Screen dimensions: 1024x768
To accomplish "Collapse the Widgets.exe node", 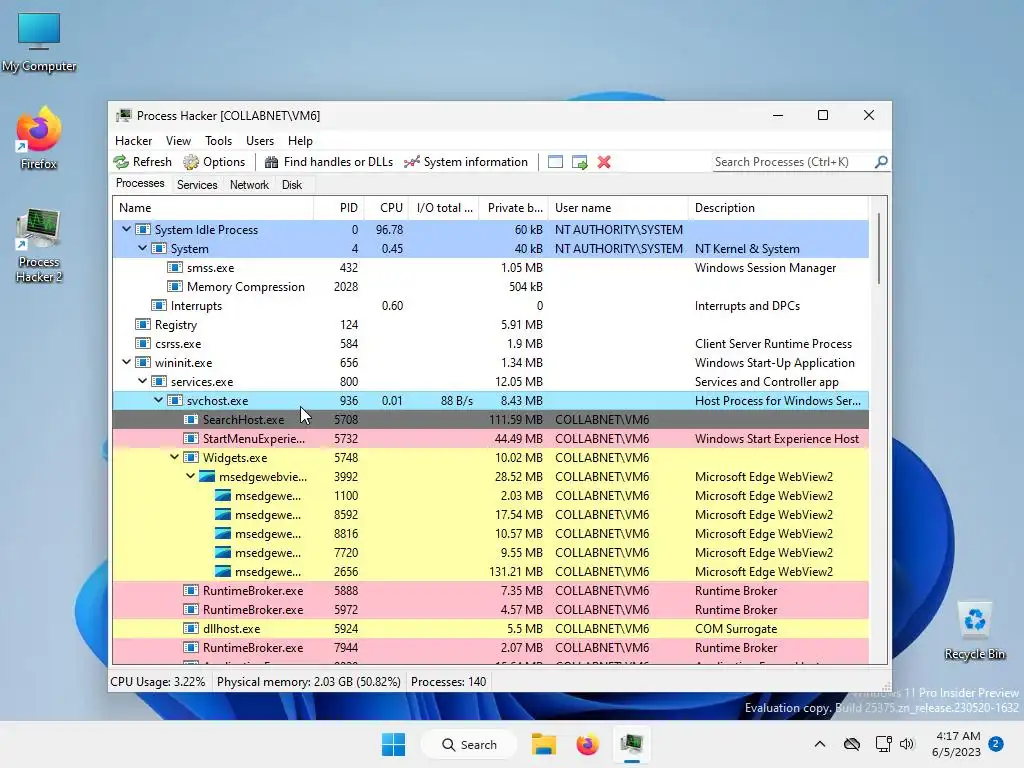I will [174, 457].
